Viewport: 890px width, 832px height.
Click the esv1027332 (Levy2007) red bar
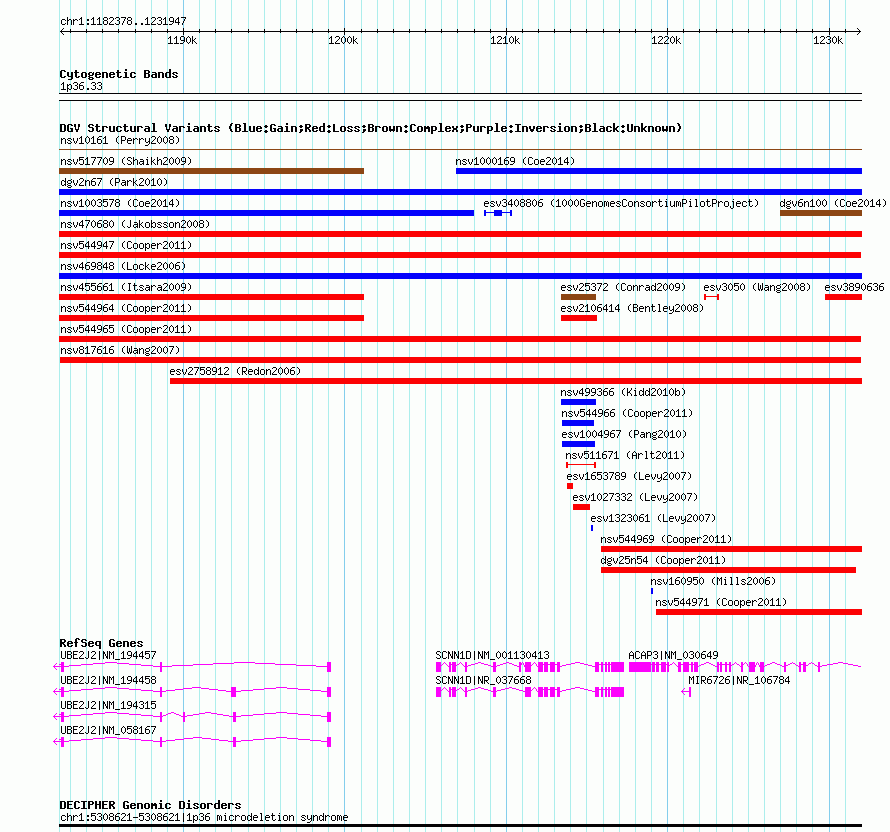coord(581,507)
